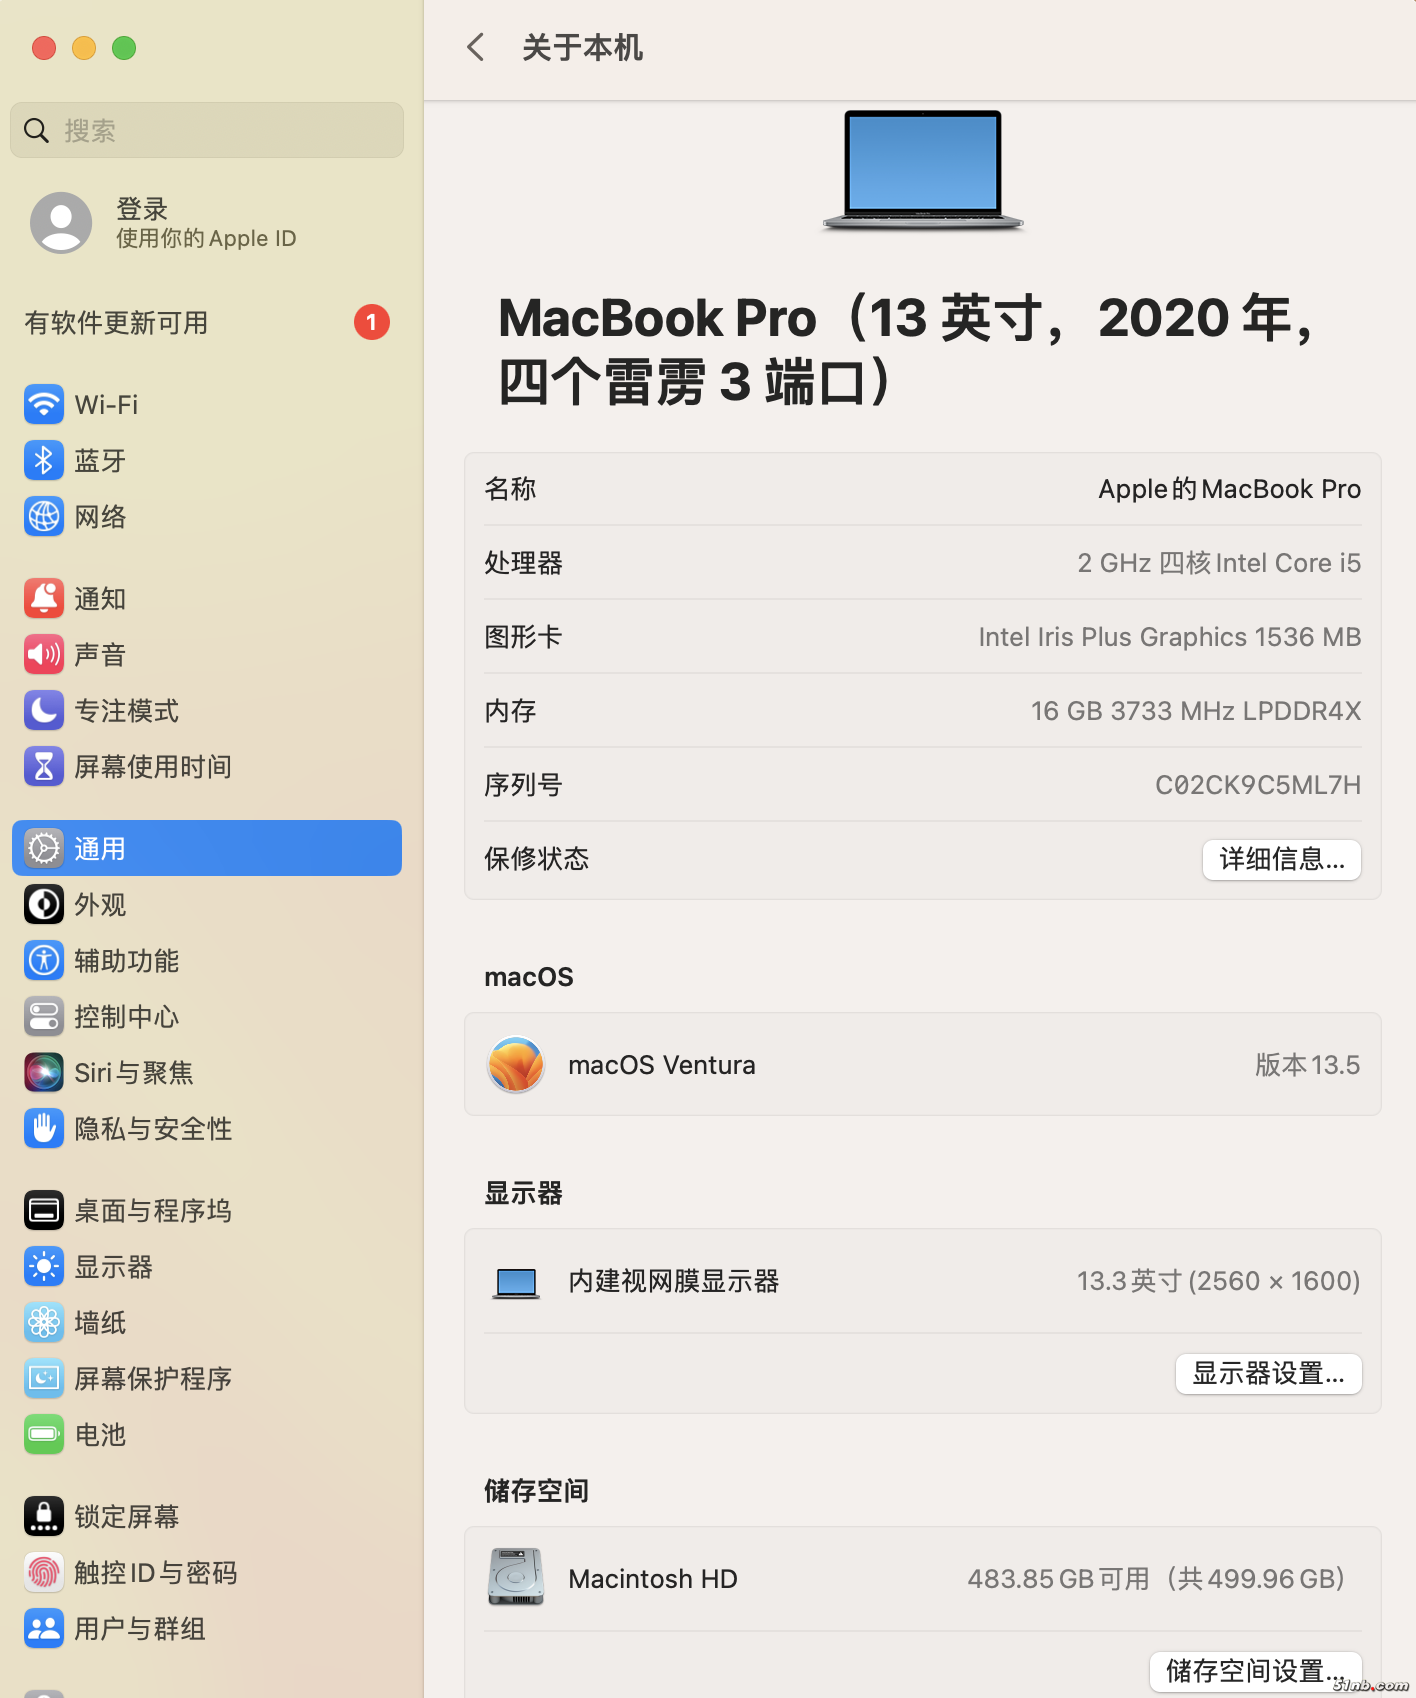
Task: Open 储存空间设置… button
Action: tap(1256, 1670)
